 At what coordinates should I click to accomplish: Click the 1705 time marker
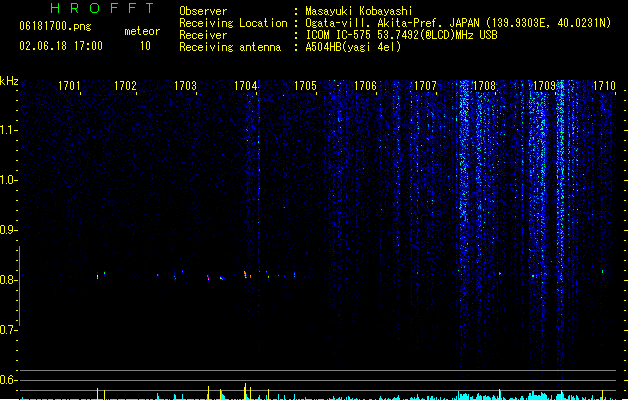click(x=305, y=86)
